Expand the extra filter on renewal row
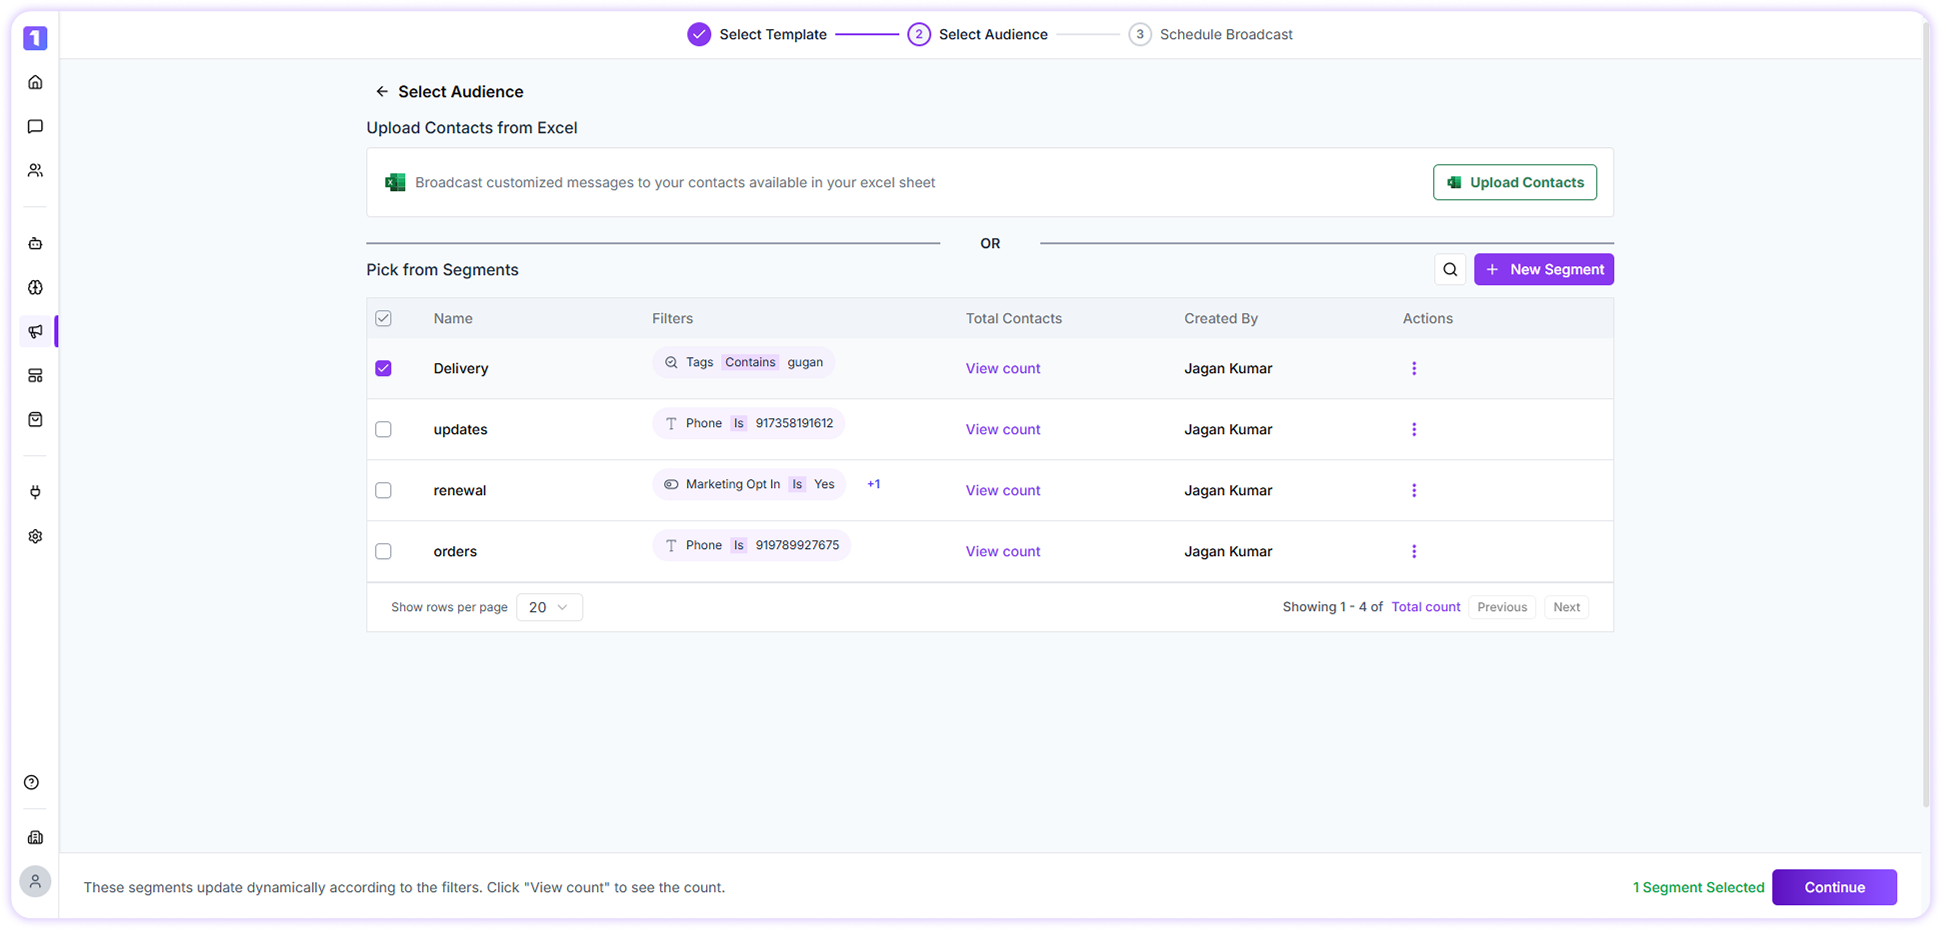This screenshot has height=930, width=1942. (x=873, y=484)
